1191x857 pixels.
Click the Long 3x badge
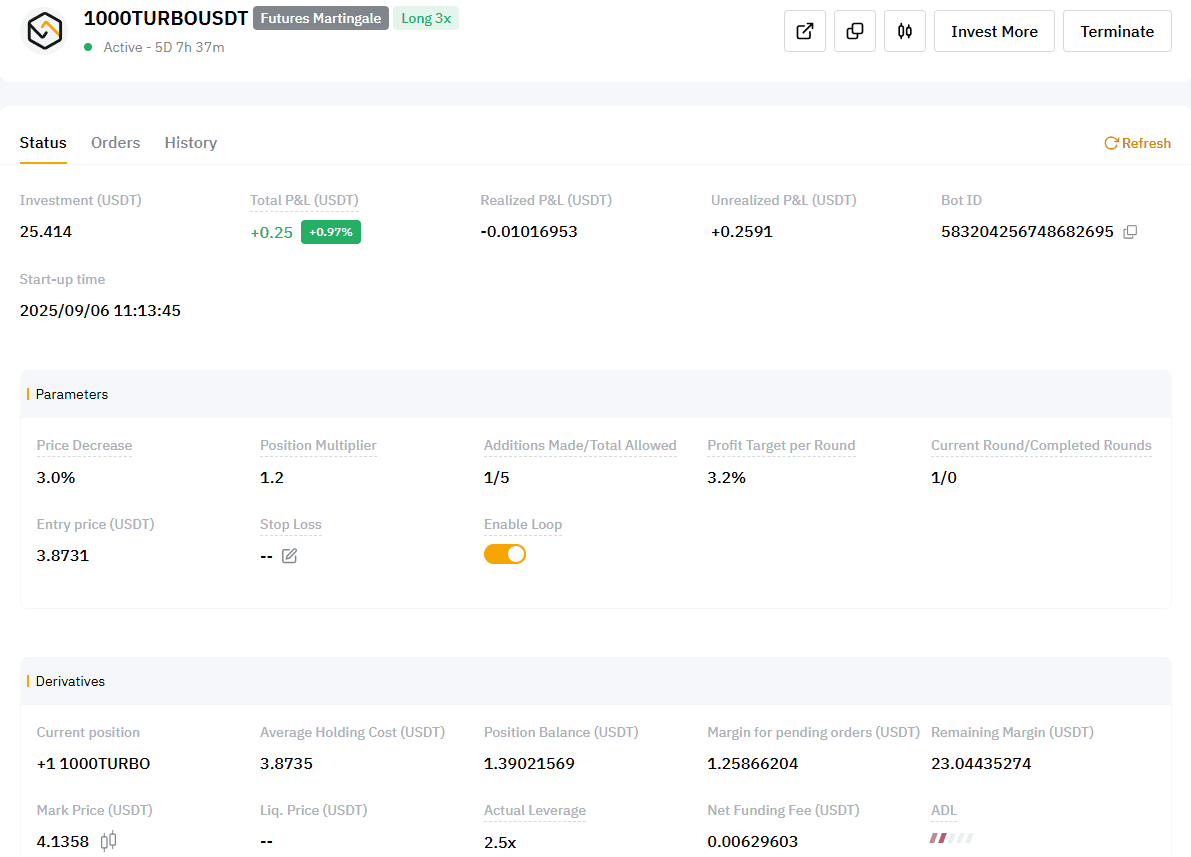[426, 18]
